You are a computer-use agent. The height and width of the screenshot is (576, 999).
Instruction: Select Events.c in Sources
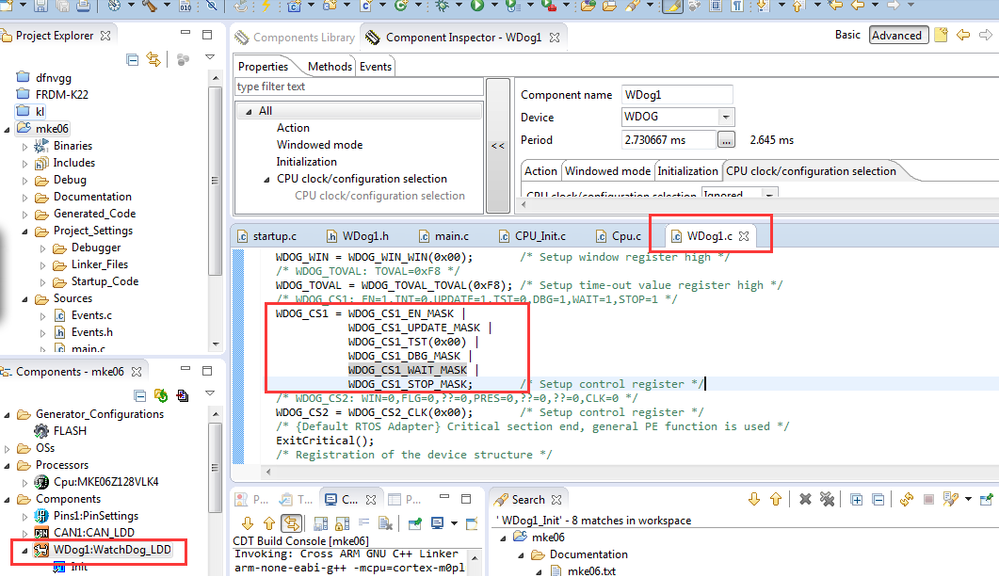[x=91, y=315]
